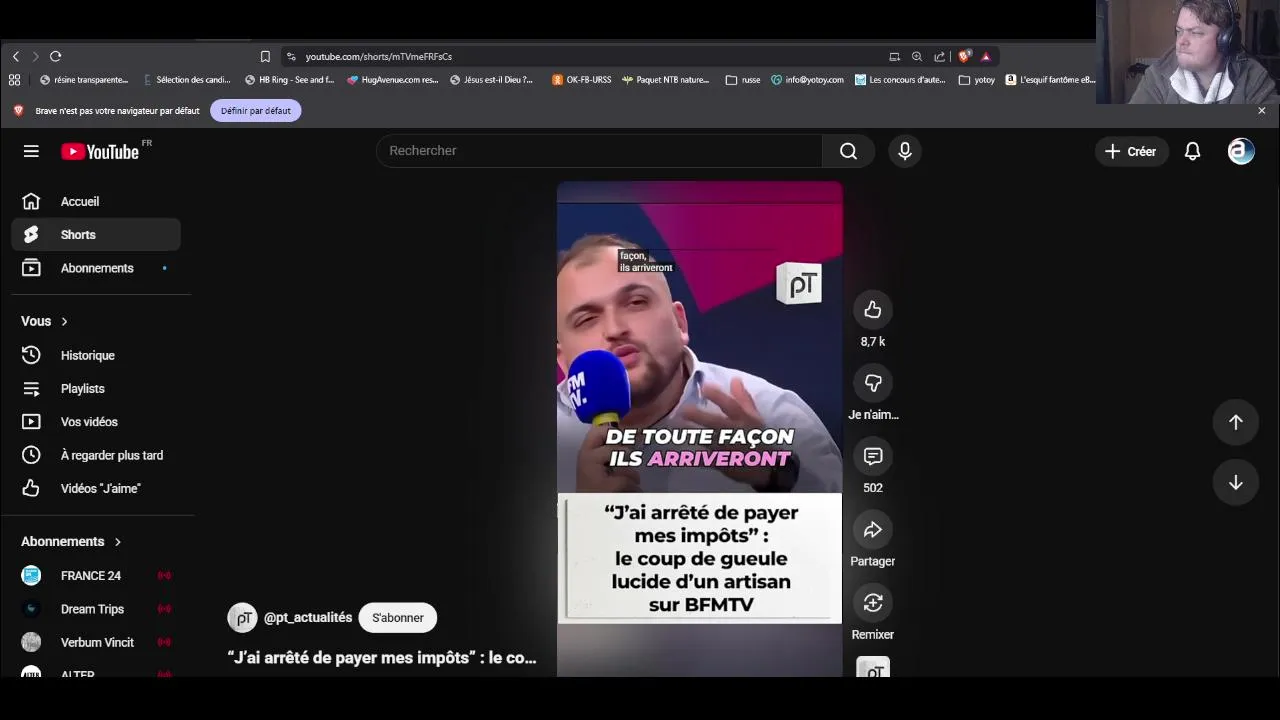The image size is (1280, 720).
Task: Open the notifications bell
Action: (x=1192, y=151)
